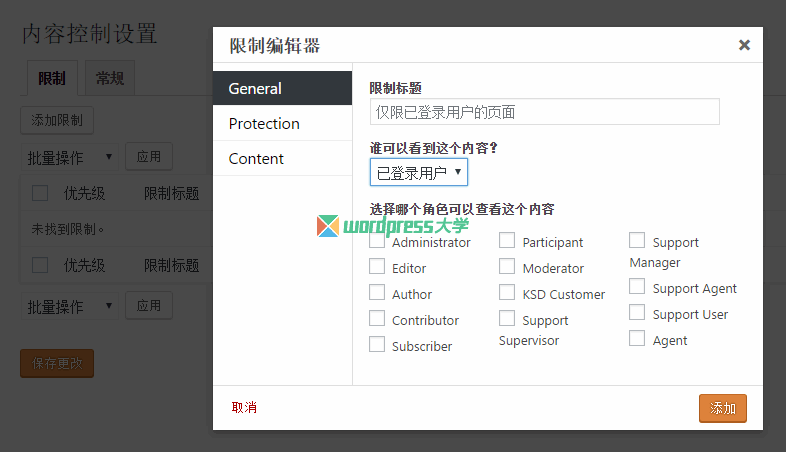Enable the Moderator role checkbox

(x=507, y=267)
